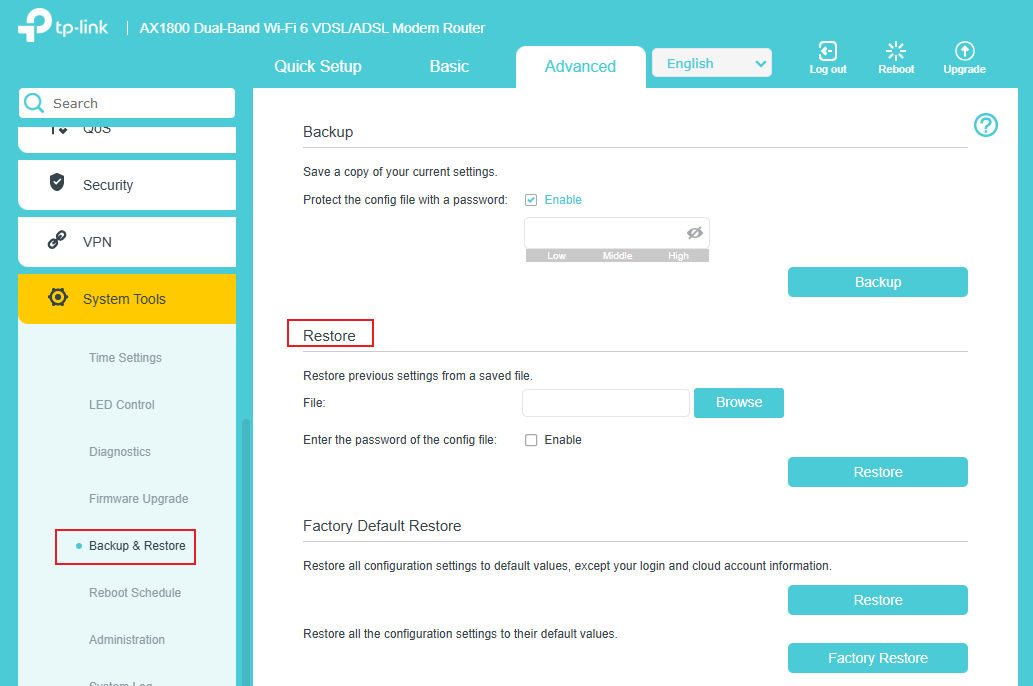
Task: Enable password protection for the config file
Action: (531, 199)
